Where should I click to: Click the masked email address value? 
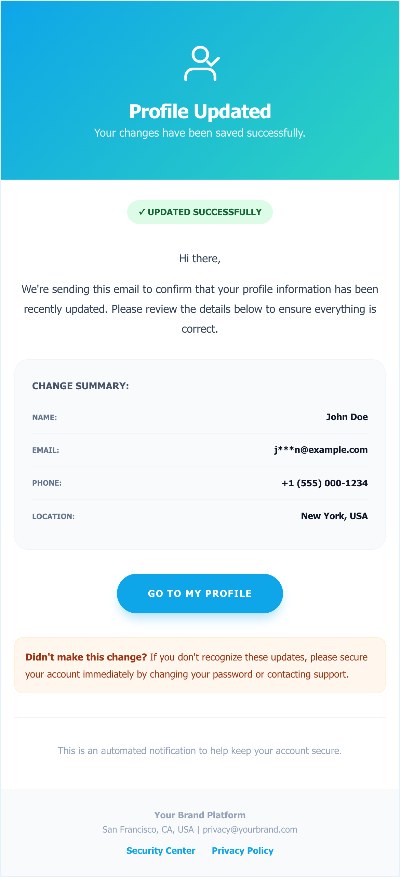tap(321, 450)
